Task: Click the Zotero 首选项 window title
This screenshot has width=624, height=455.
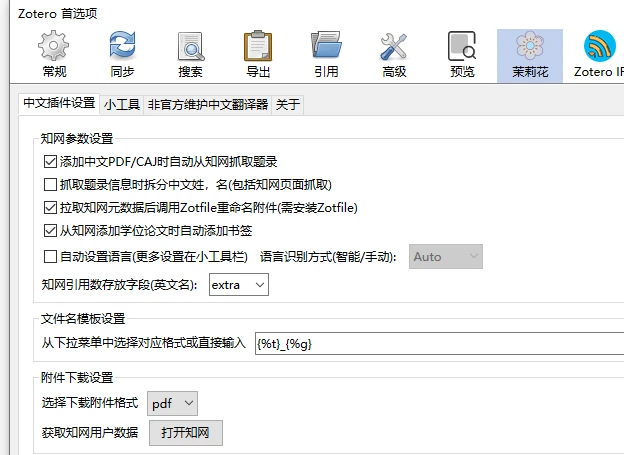Action: (58, 14)
